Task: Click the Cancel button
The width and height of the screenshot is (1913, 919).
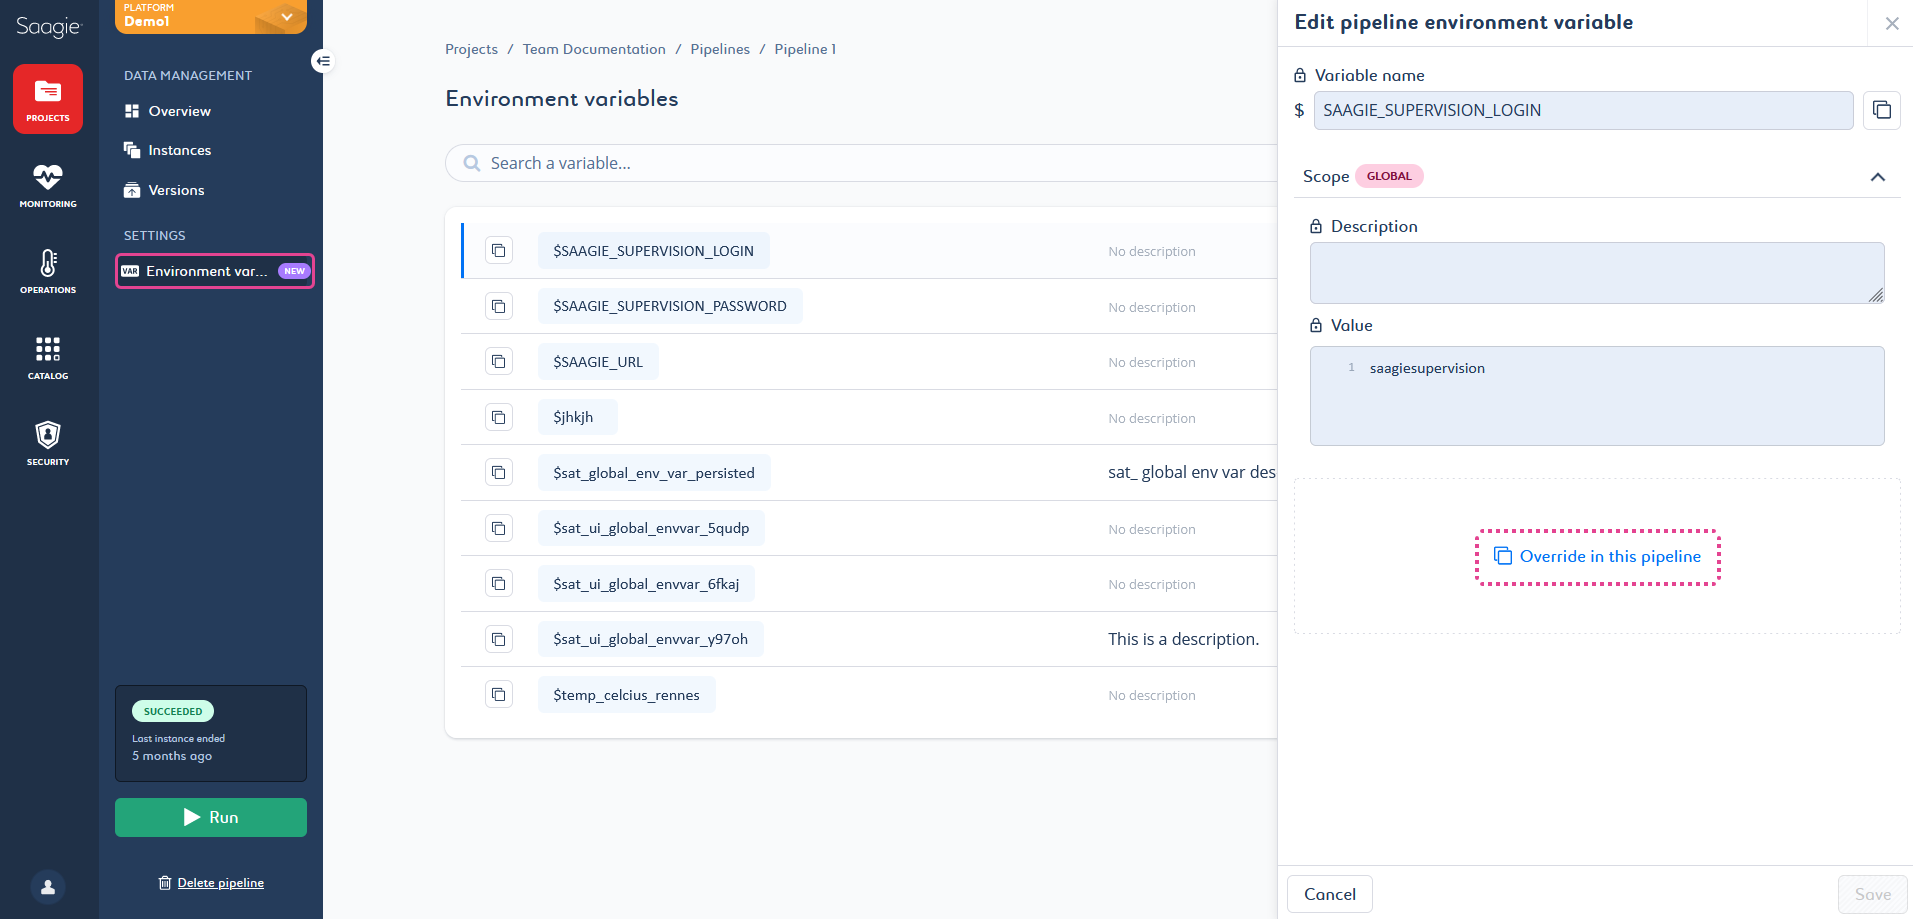Action: point(1330,894)
